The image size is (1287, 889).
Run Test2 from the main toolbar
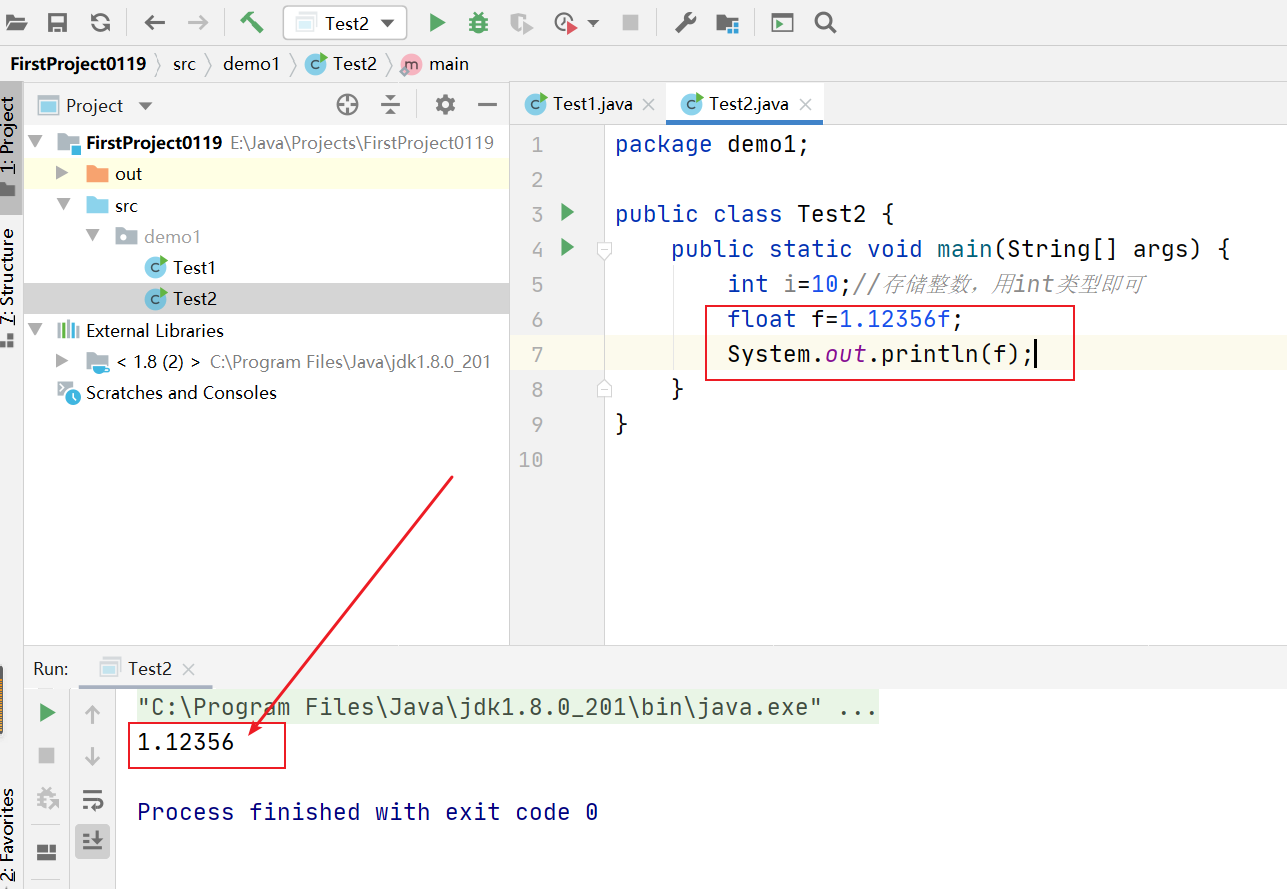(437, 22)
